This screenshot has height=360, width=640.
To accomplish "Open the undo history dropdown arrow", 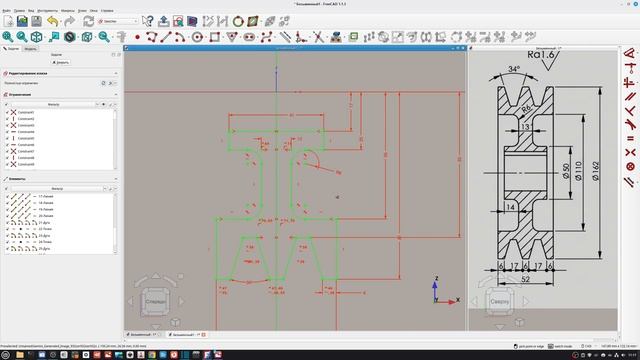I will pos(60,21).
